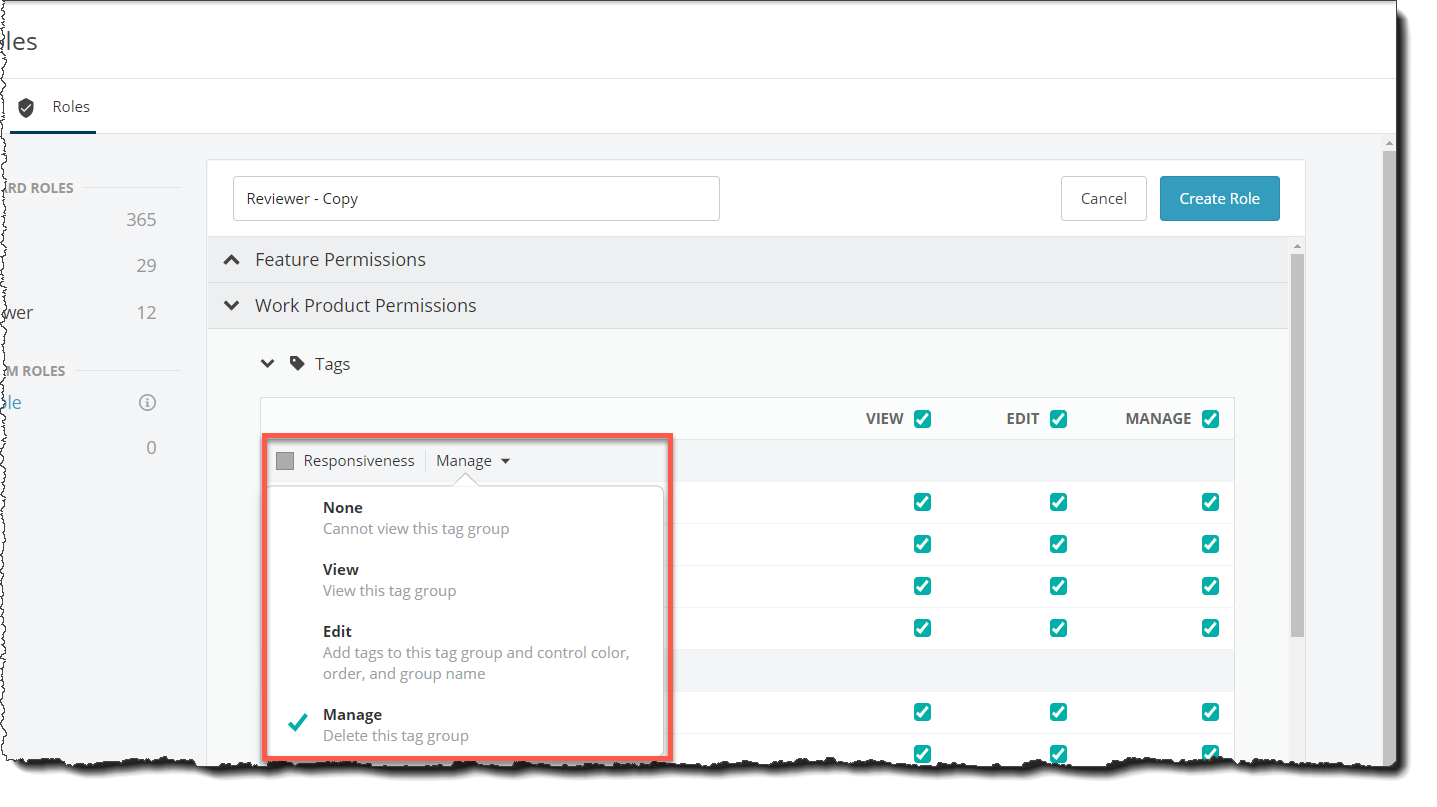Click the teal checkmark next to the Manage option

(297, 723)
